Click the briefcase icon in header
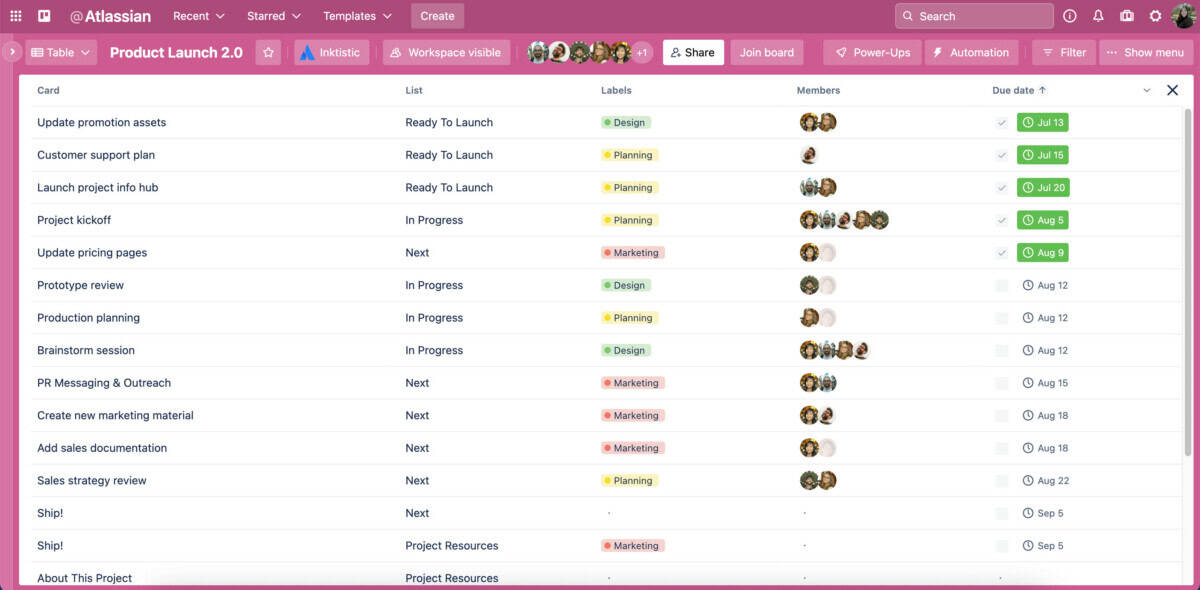Viewport: 1200px width, 590px height. point(1127,16)
